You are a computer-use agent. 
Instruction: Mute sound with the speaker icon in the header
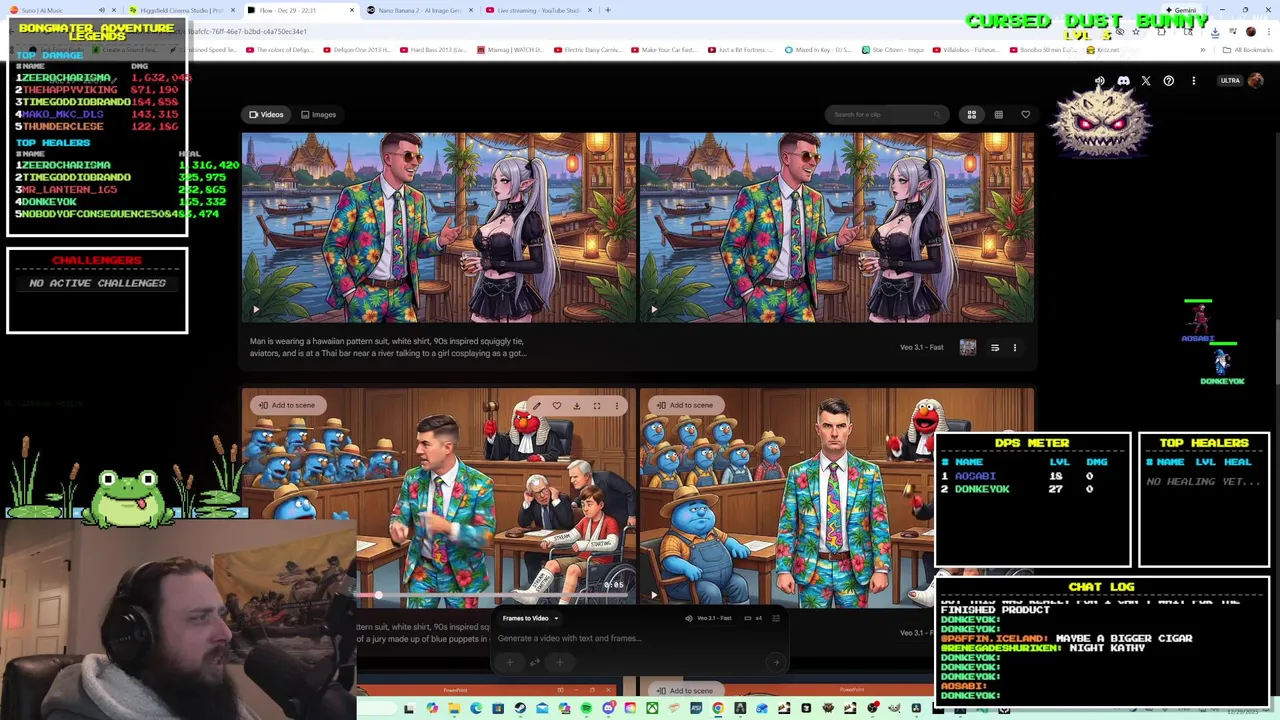pos(1099,81)
